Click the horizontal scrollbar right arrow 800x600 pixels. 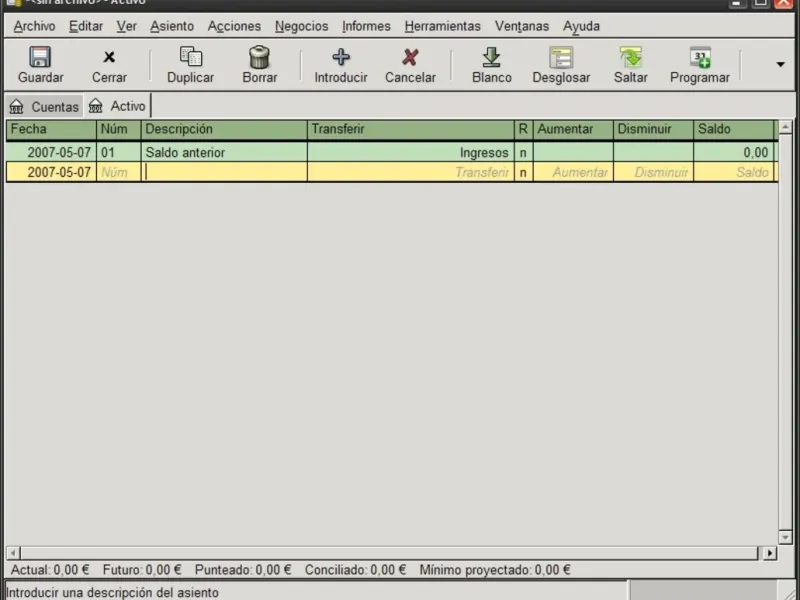769,553
